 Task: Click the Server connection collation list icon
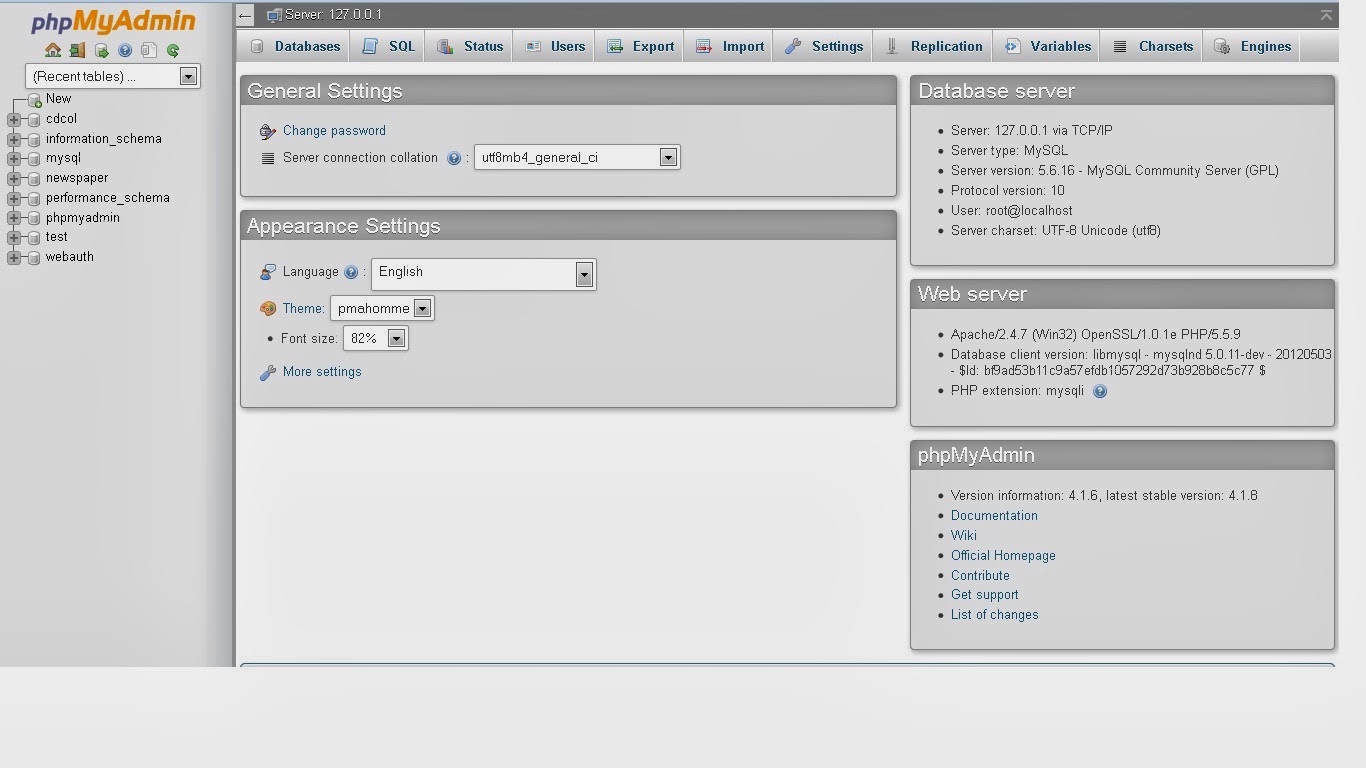(267, 158)
